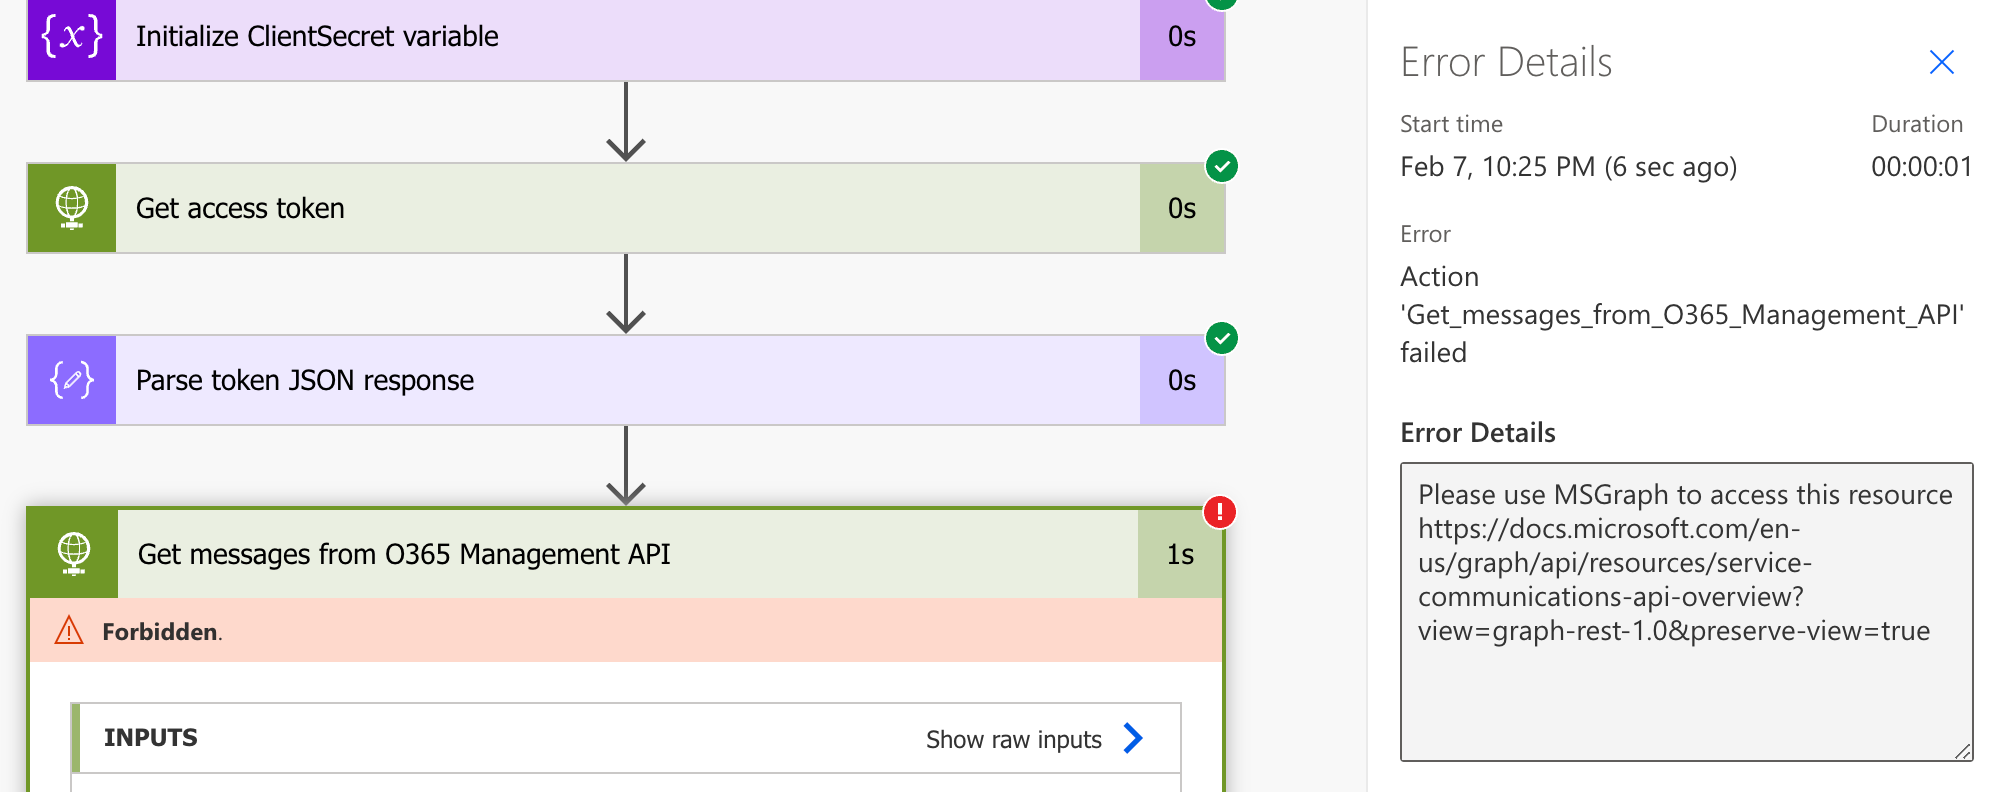
Task: Click the INPUTS section header
Action: coord(149,738)
